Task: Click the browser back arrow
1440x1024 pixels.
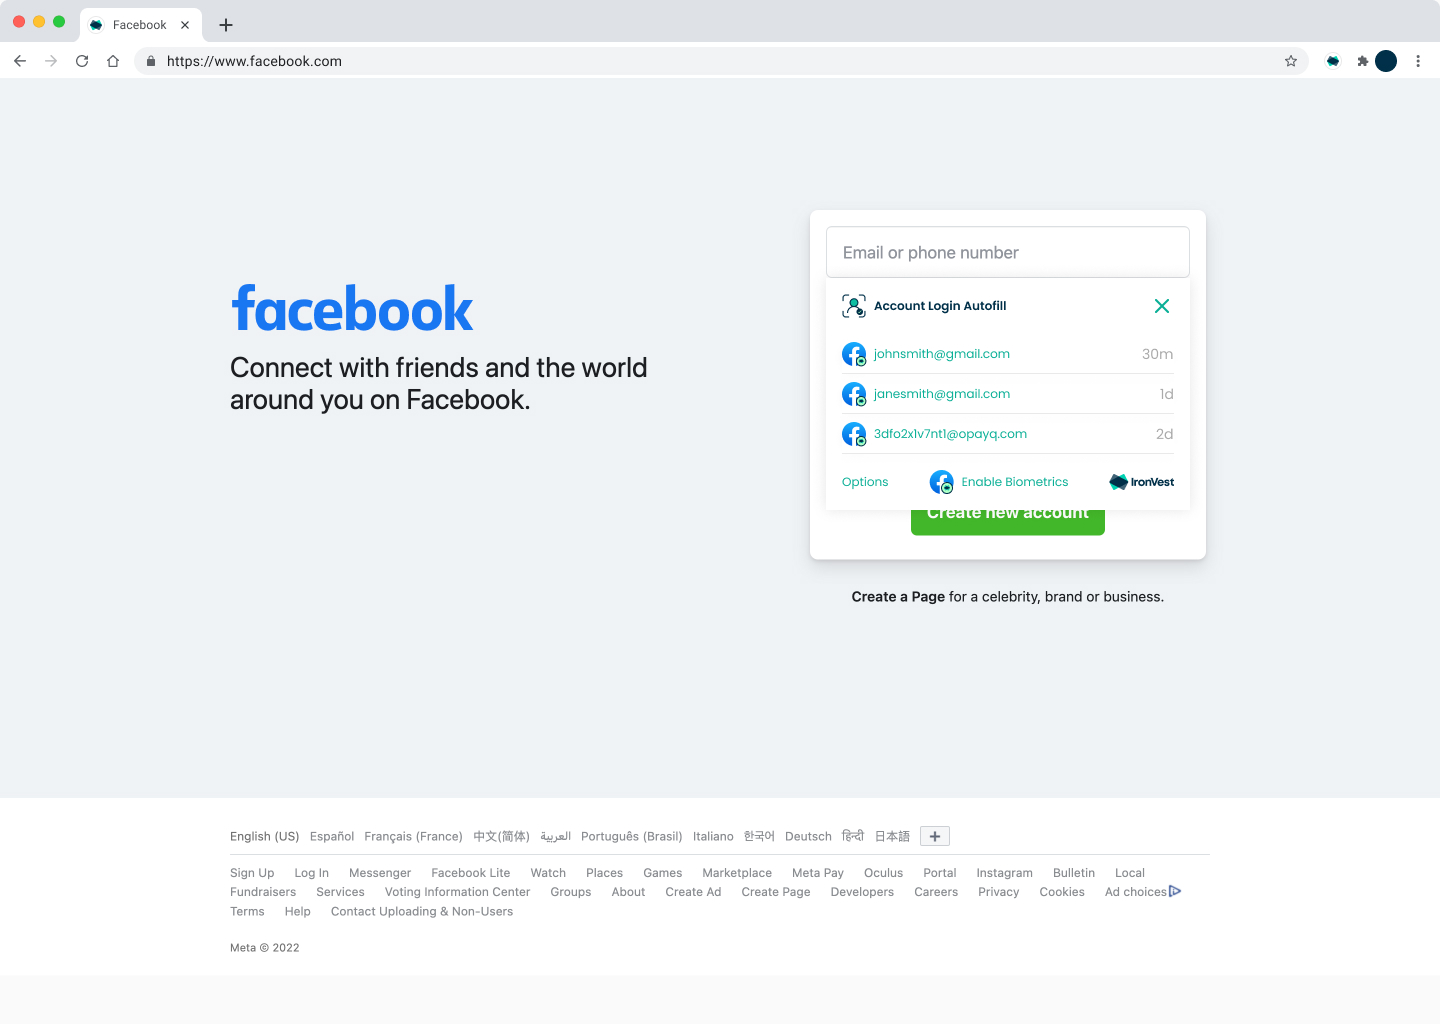Action: 20,61
